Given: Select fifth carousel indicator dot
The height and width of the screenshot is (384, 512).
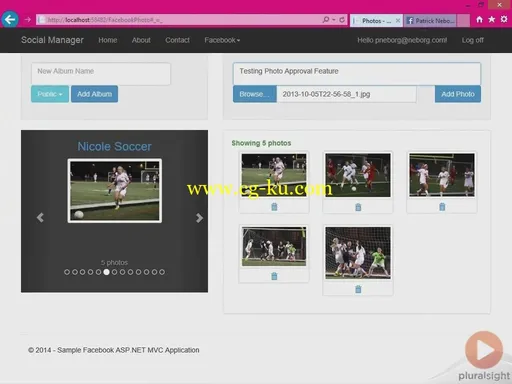Looking at the screenshot, I should (98, 272).
